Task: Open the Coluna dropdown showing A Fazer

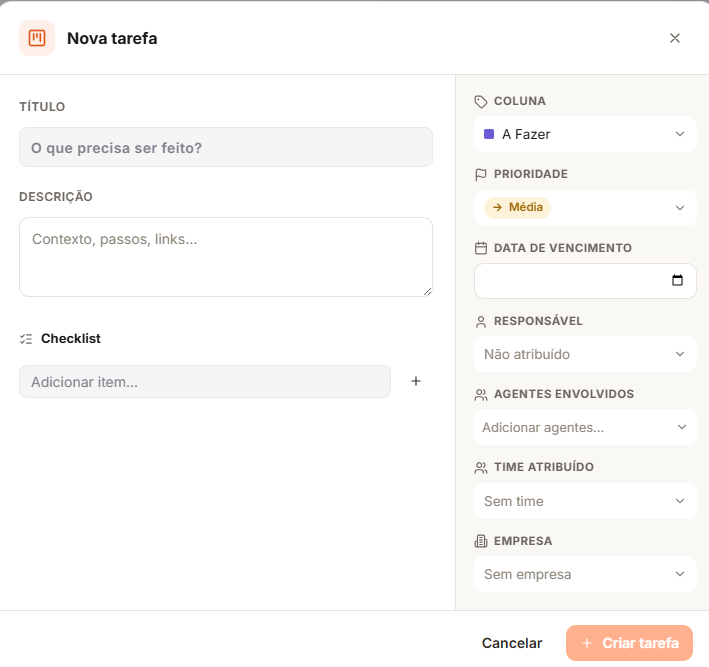Action: click(x=585, y=134)
